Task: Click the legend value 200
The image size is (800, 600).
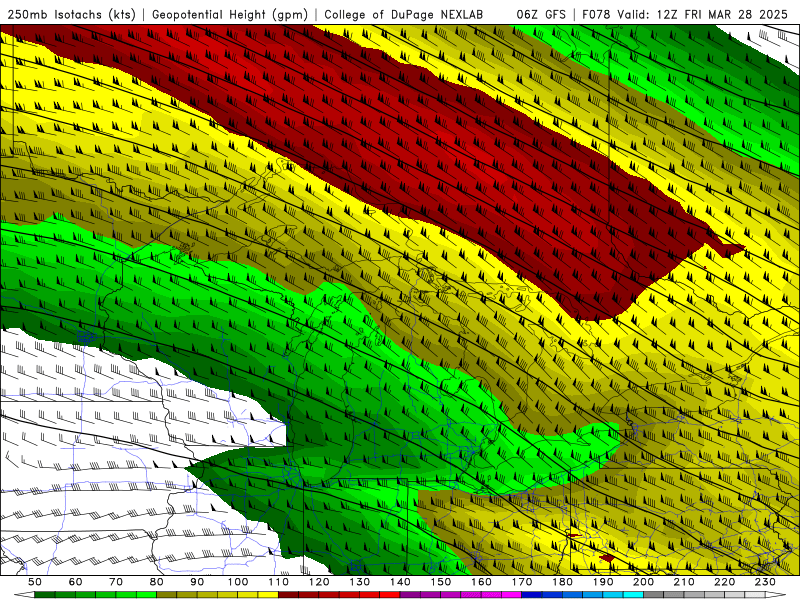Action: 644,582
